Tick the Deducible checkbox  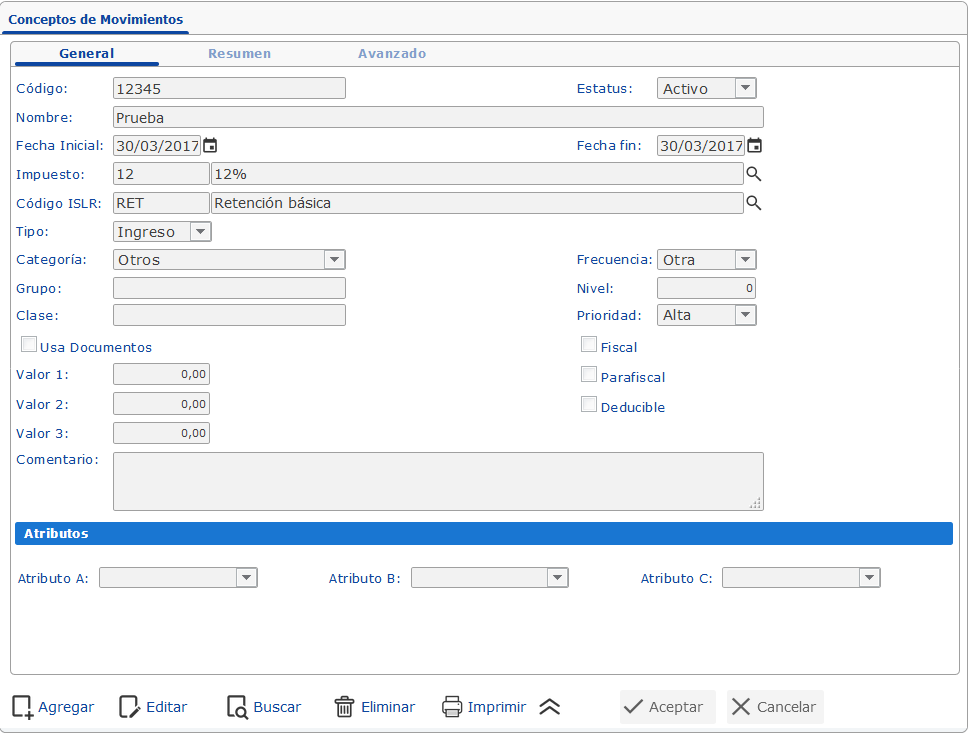[589, 405]
